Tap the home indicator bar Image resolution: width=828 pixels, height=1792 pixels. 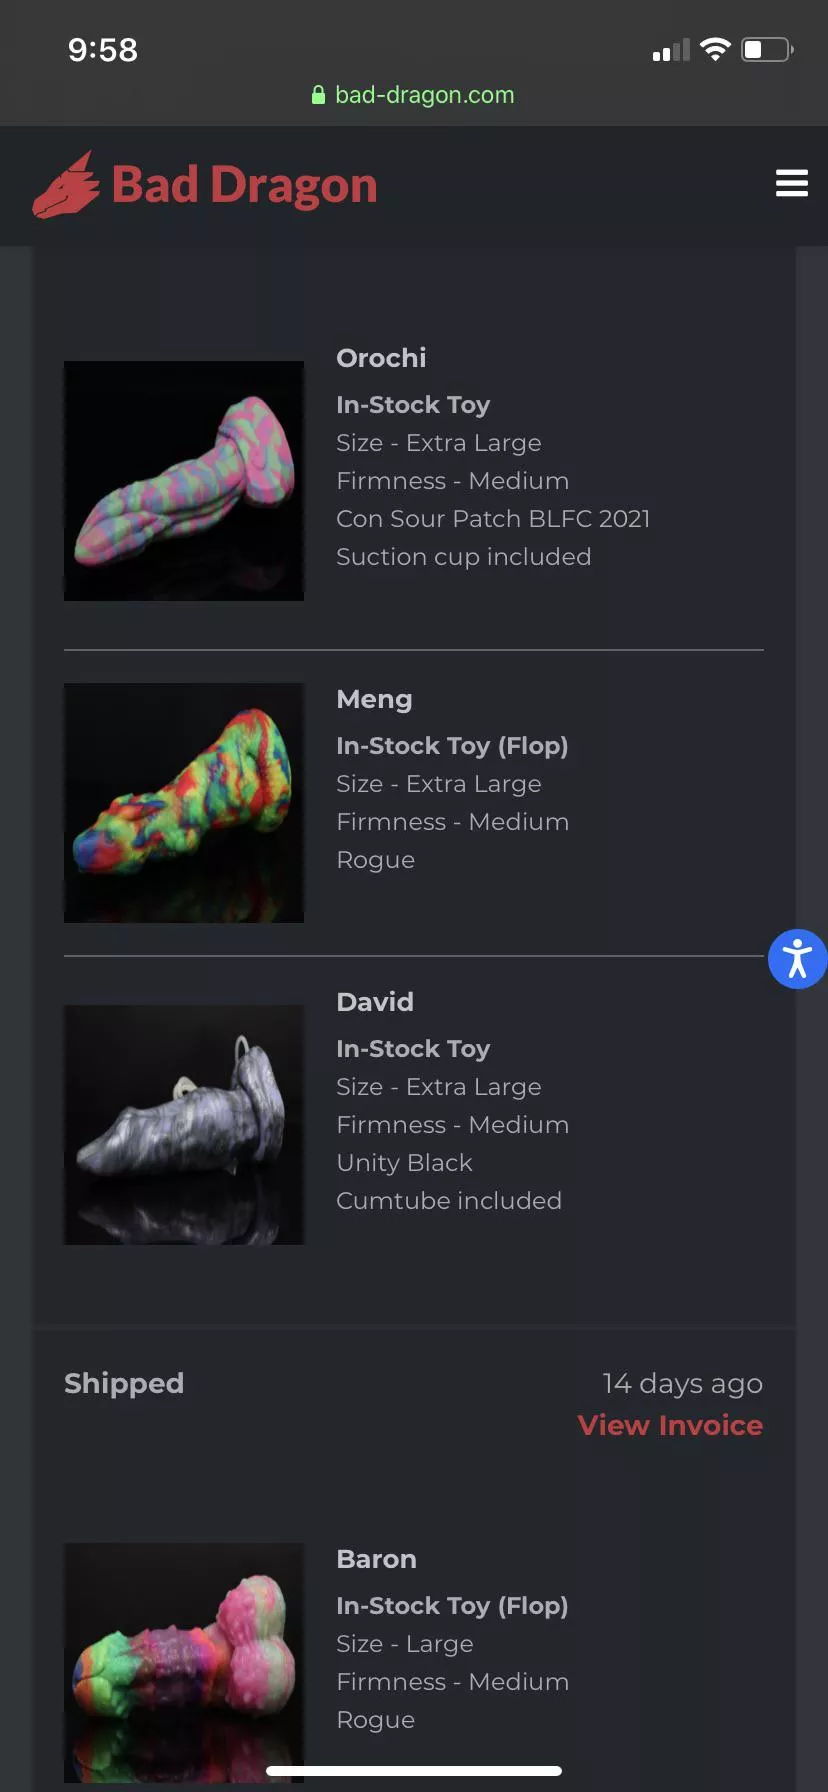pyautogui.click(x=414, y=1771)
